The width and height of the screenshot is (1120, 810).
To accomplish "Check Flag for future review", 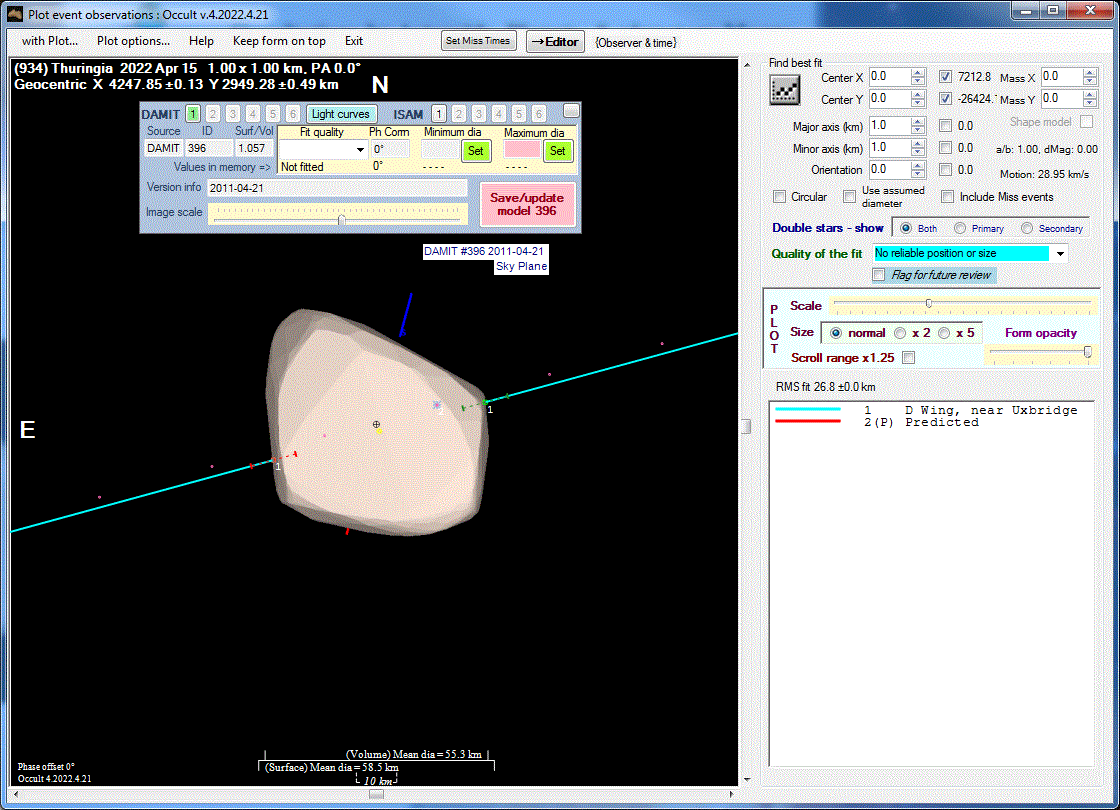I will [x=879, y=275].
